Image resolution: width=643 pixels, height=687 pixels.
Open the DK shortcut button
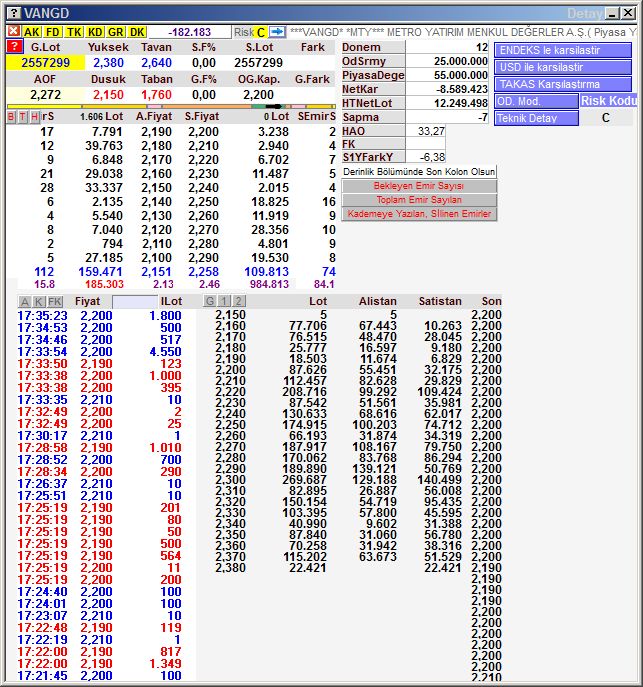(x=137, y=32)
